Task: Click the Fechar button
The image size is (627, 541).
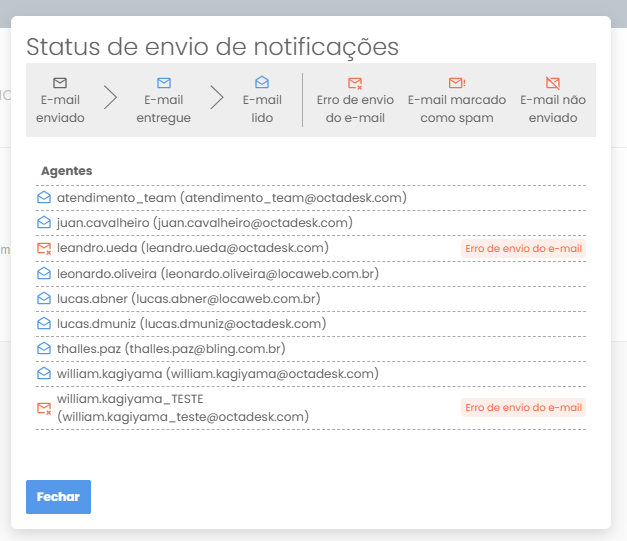Action: [x=58, y=497]
